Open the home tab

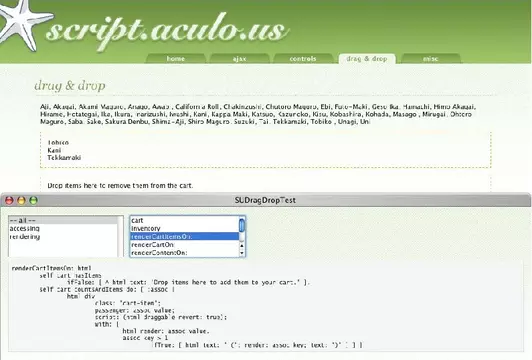tap(175, 58)
